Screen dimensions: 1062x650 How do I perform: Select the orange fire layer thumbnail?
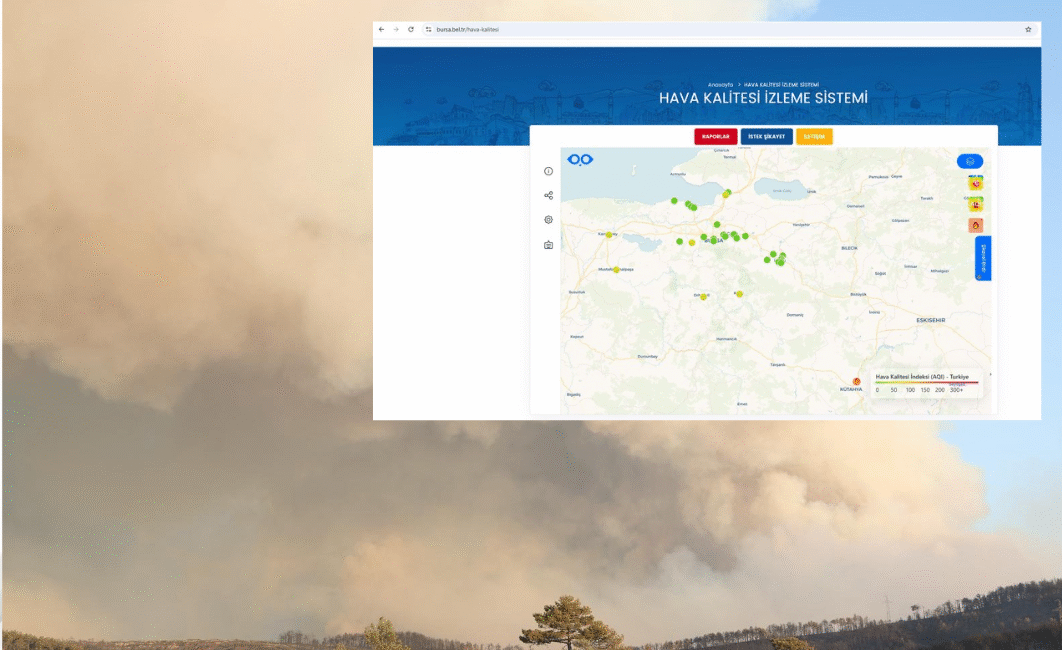click(975, 225)
